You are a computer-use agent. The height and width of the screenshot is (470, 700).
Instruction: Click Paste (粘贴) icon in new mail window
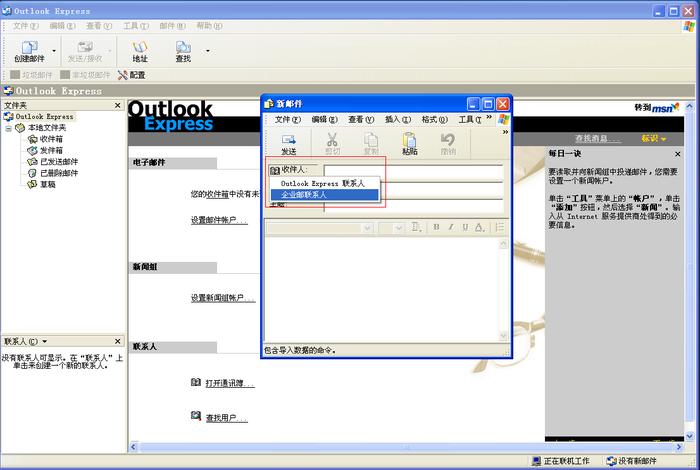coord(409,144)
